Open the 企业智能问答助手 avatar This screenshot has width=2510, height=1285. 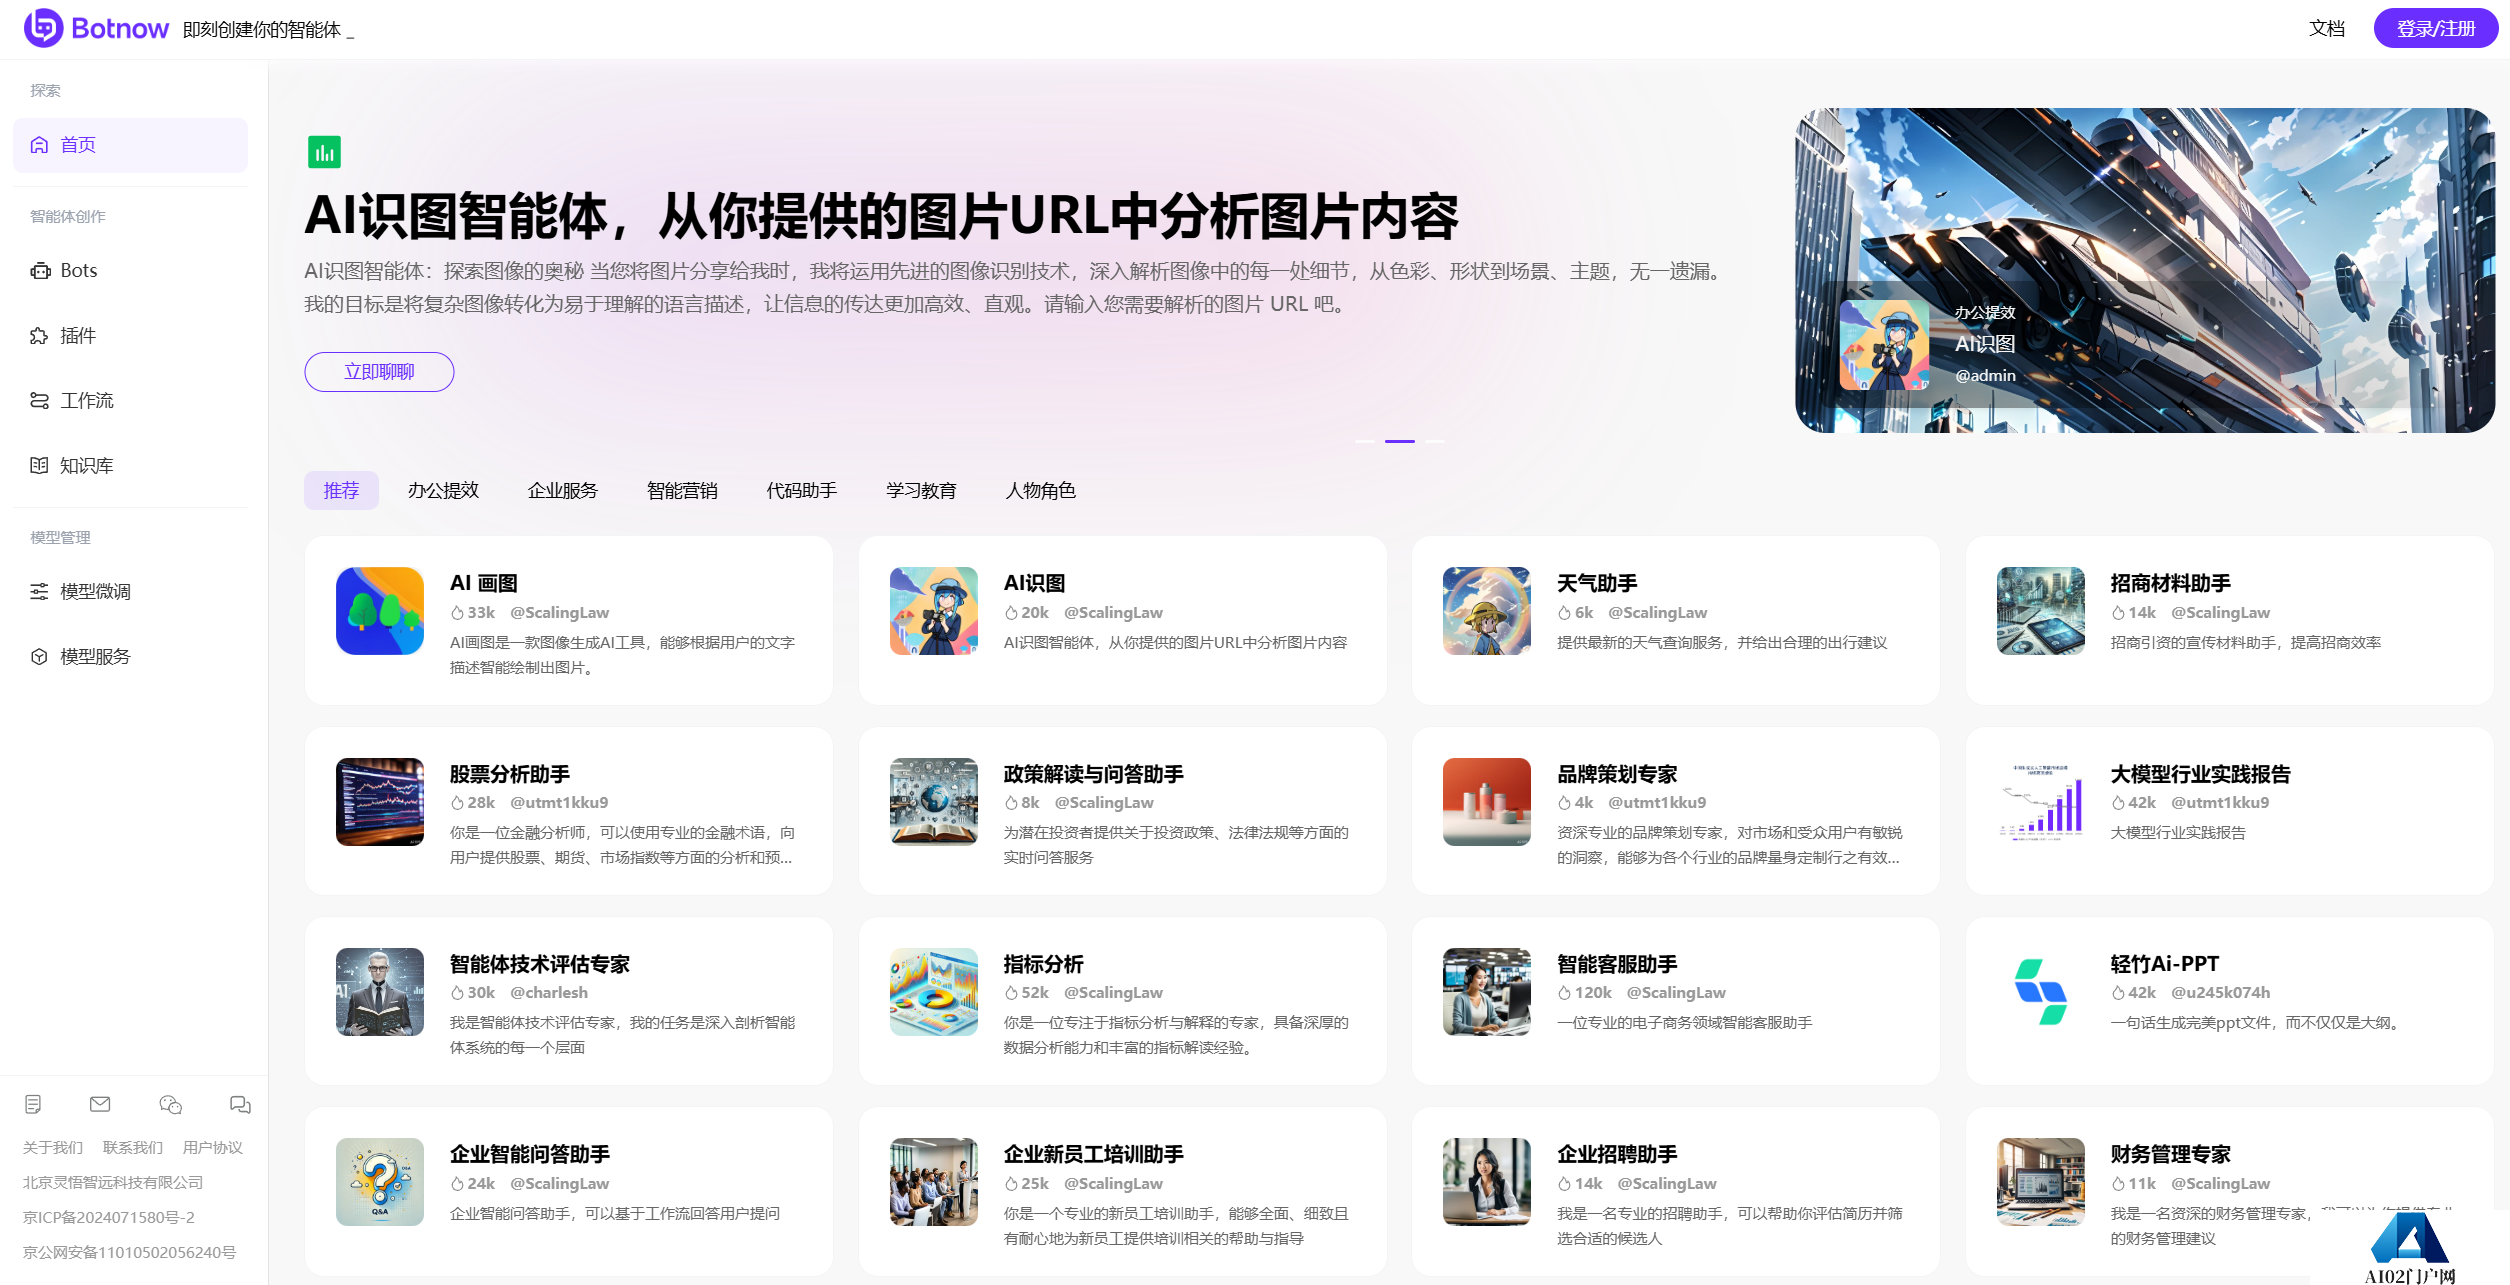380,1182
